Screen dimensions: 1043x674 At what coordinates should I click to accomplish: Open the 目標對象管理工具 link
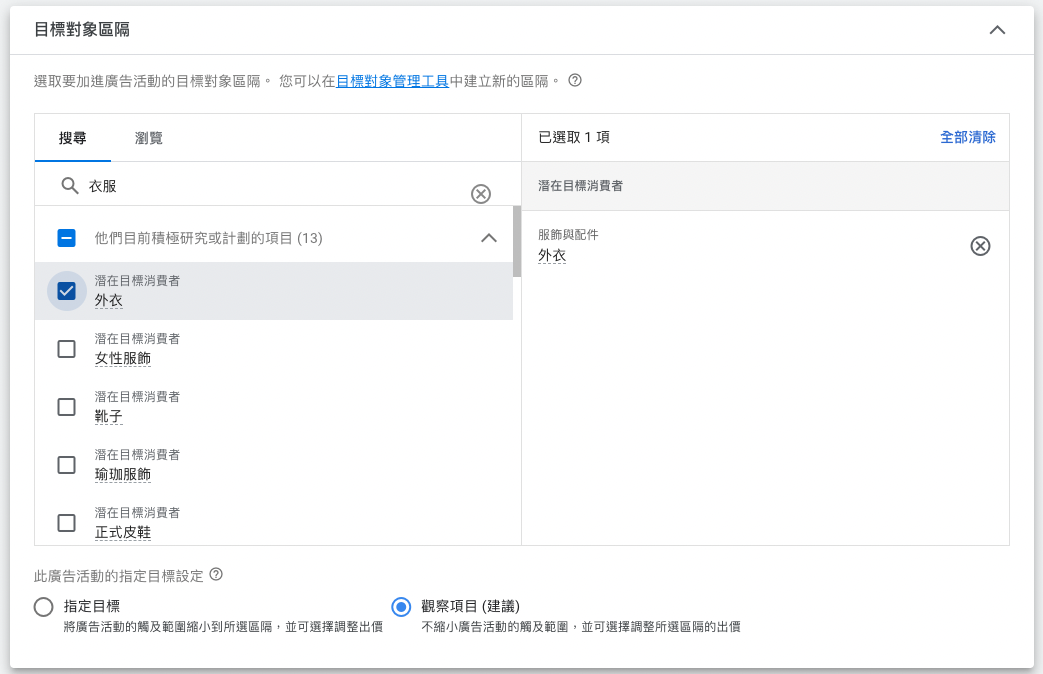tap(392, 81)
